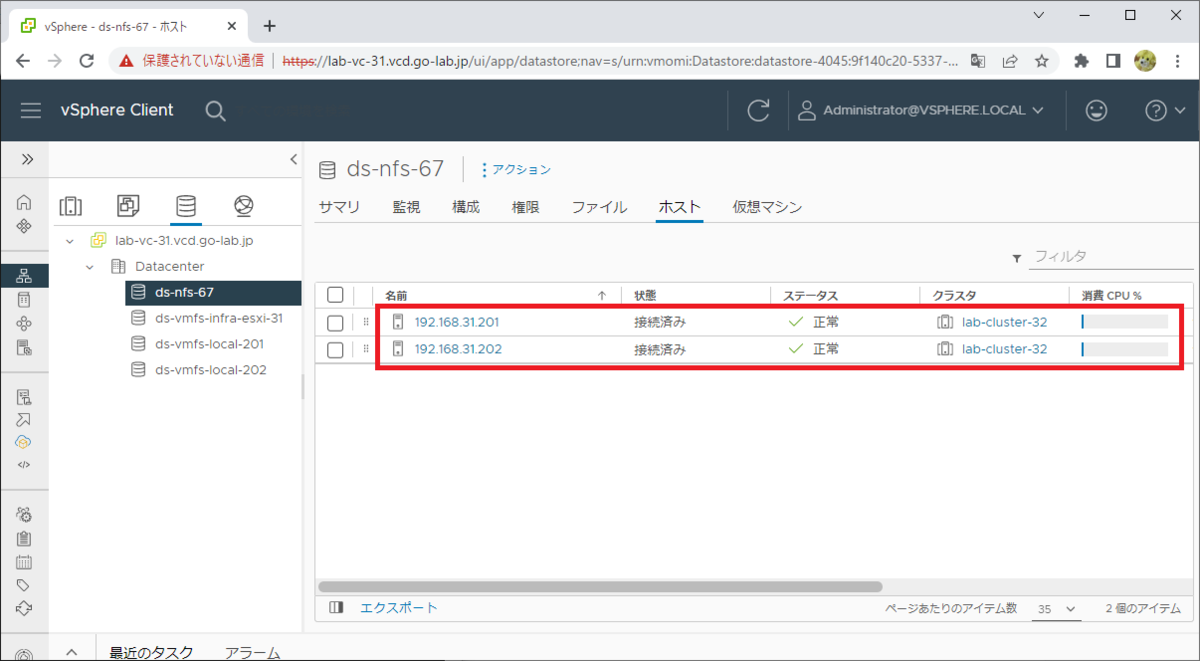
Task: Go to Home in the sidebar
Action: click(24, 202)
